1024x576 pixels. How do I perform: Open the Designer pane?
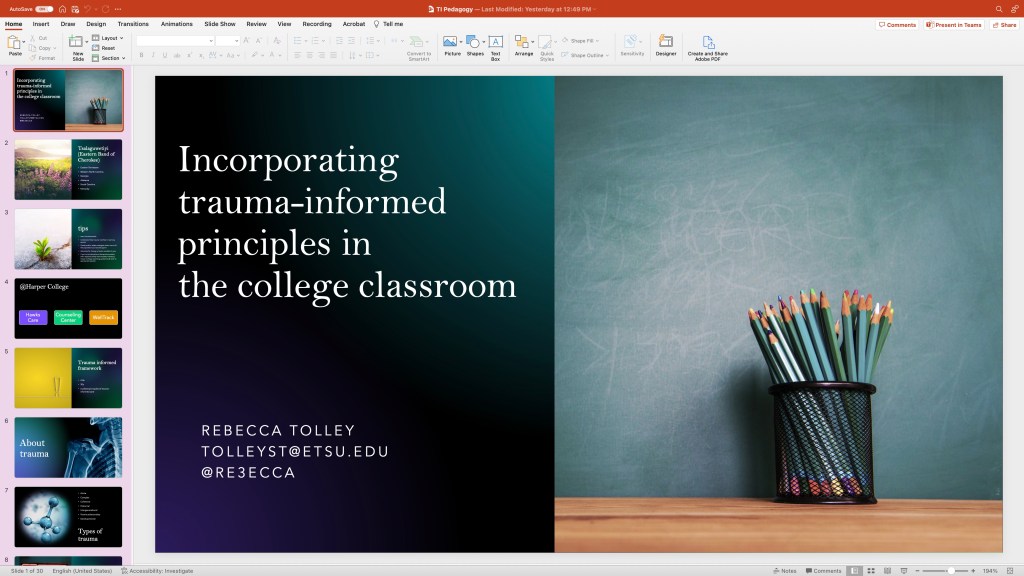(x=666, y=45)
